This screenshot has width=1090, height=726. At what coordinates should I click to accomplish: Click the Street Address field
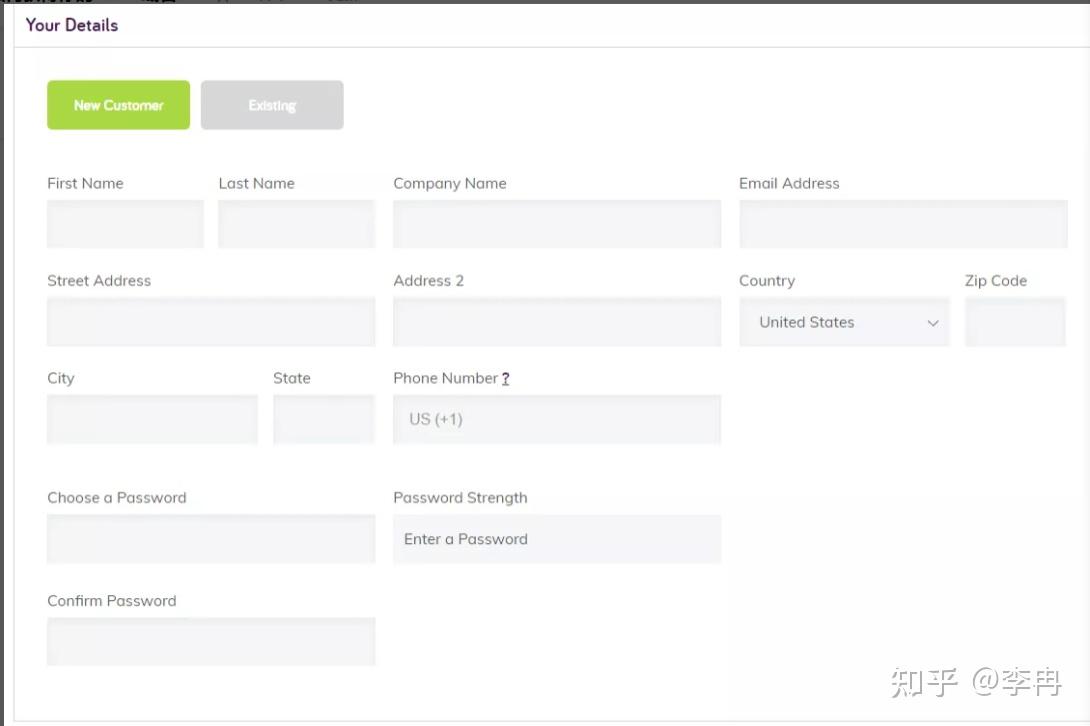[x=211, y=322]
